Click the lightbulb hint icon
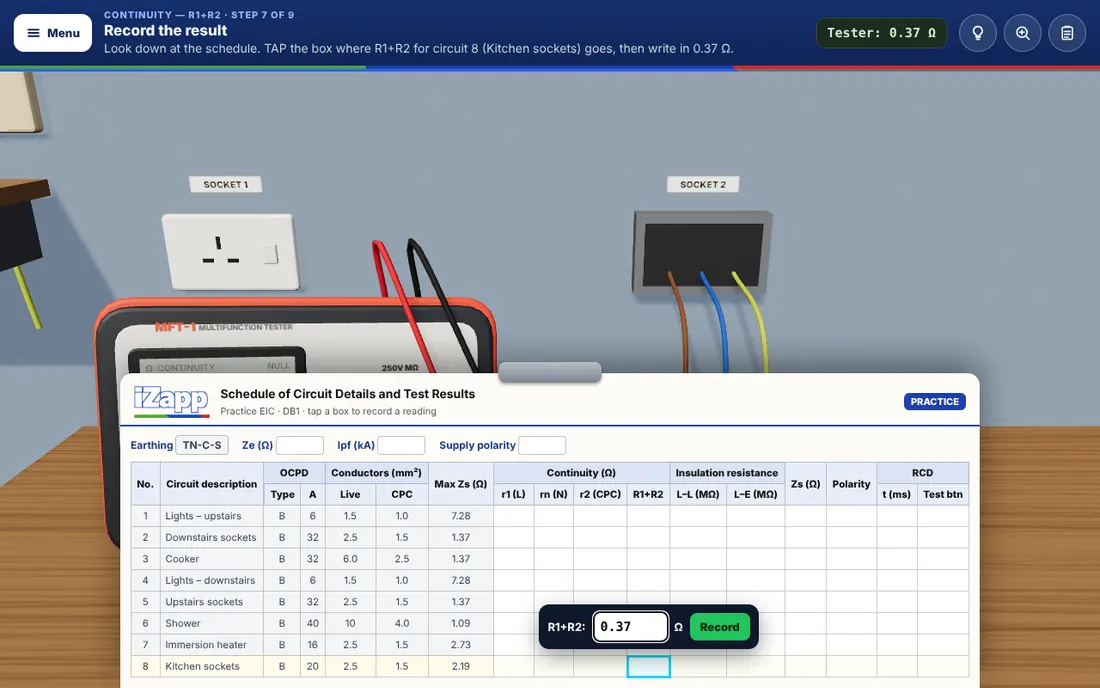1100x688 pixels. pos(977,33)
